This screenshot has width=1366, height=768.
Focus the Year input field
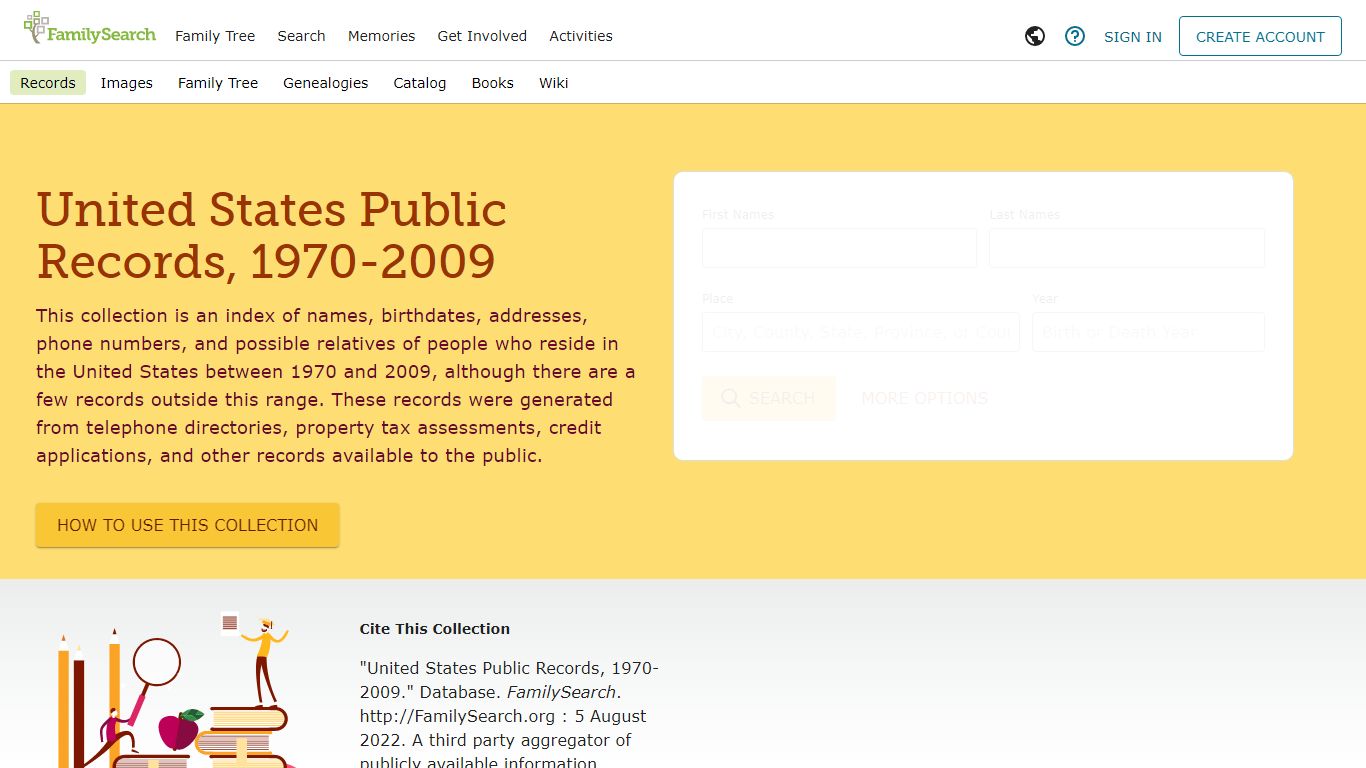[1148, 332]
